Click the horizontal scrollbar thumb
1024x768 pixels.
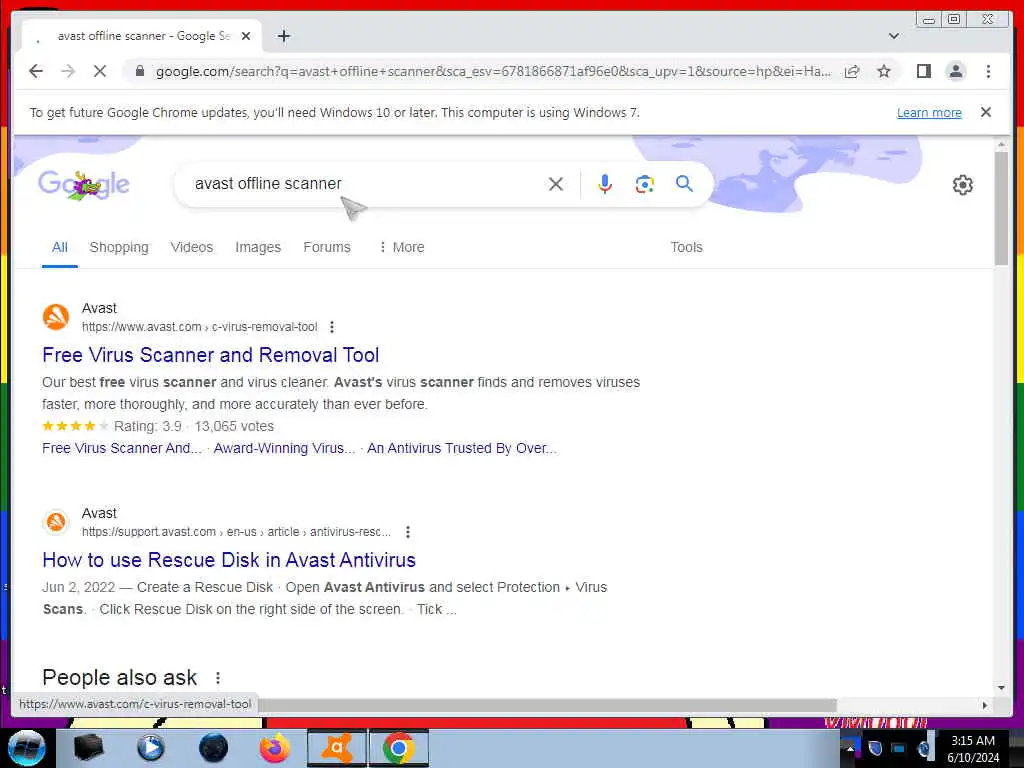[x=547, y=705]
